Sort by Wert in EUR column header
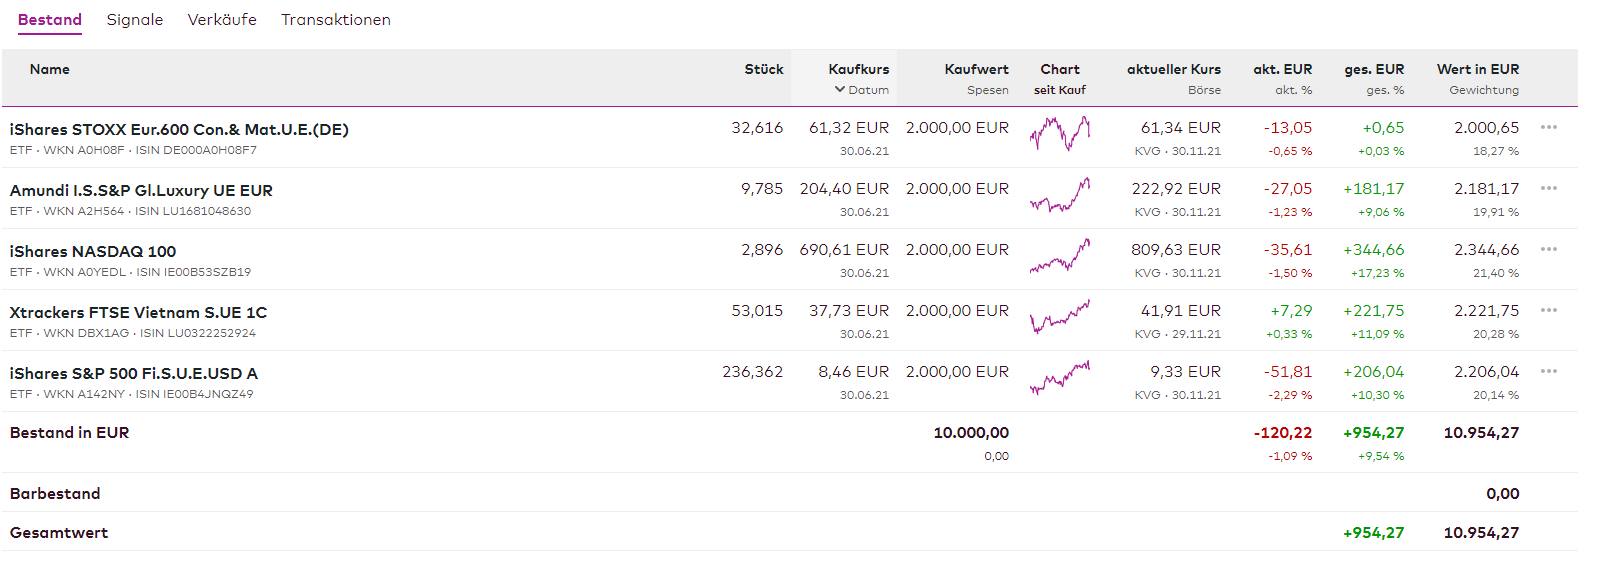1601x569 pixels. 1477,69
